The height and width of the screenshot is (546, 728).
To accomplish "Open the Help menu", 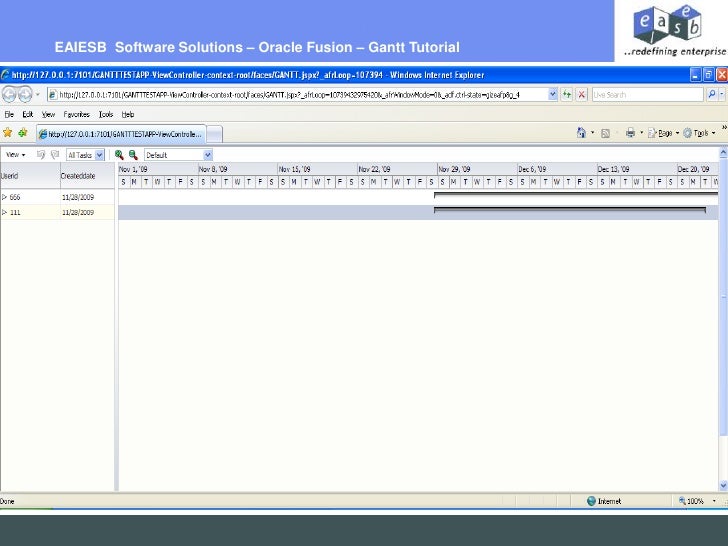I will pyautogui.click(x=128, y=114).
